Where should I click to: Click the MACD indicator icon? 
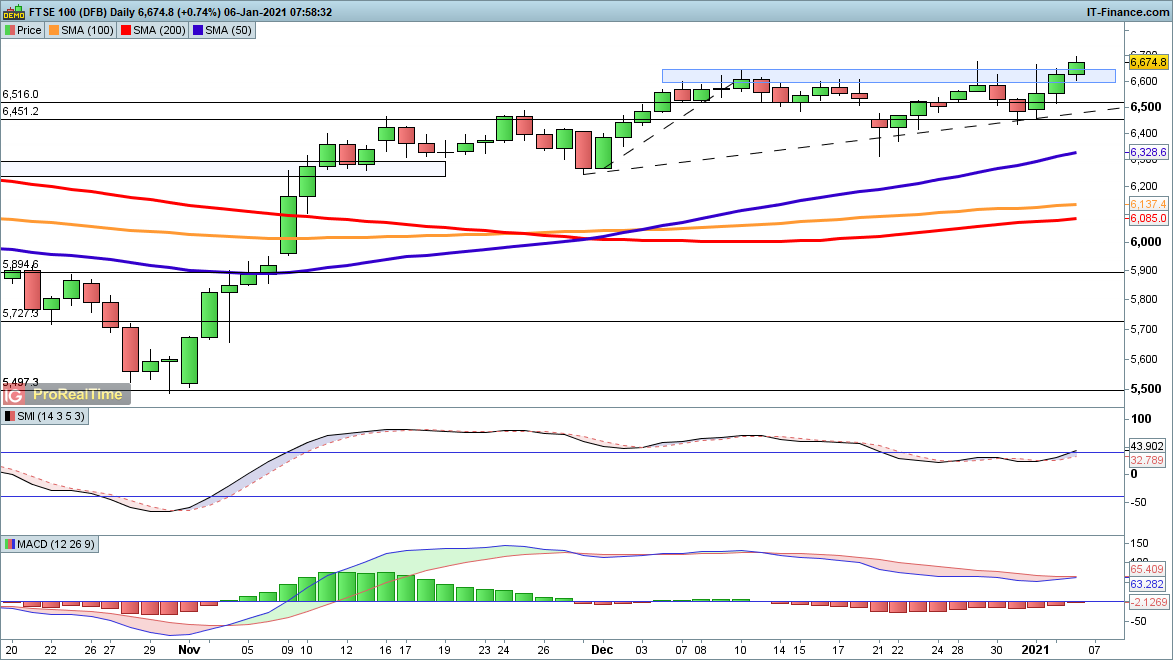click(9, 544)
